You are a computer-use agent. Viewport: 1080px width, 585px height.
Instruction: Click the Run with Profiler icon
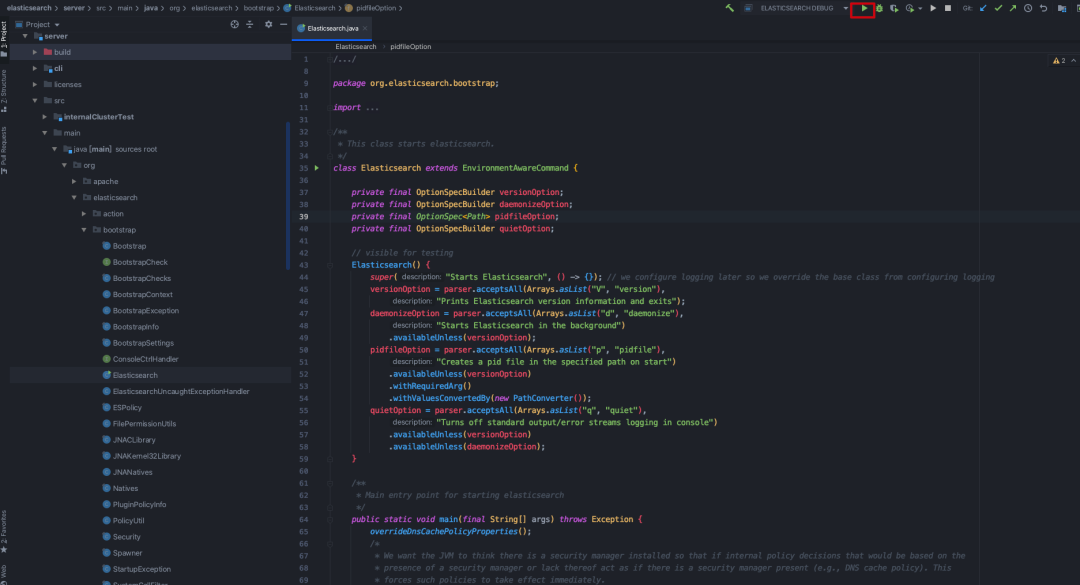(910, 8)
